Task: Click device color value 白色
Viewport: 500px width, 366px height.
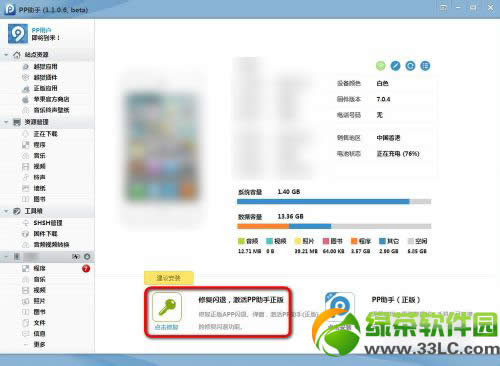Action: click(382, 83)
